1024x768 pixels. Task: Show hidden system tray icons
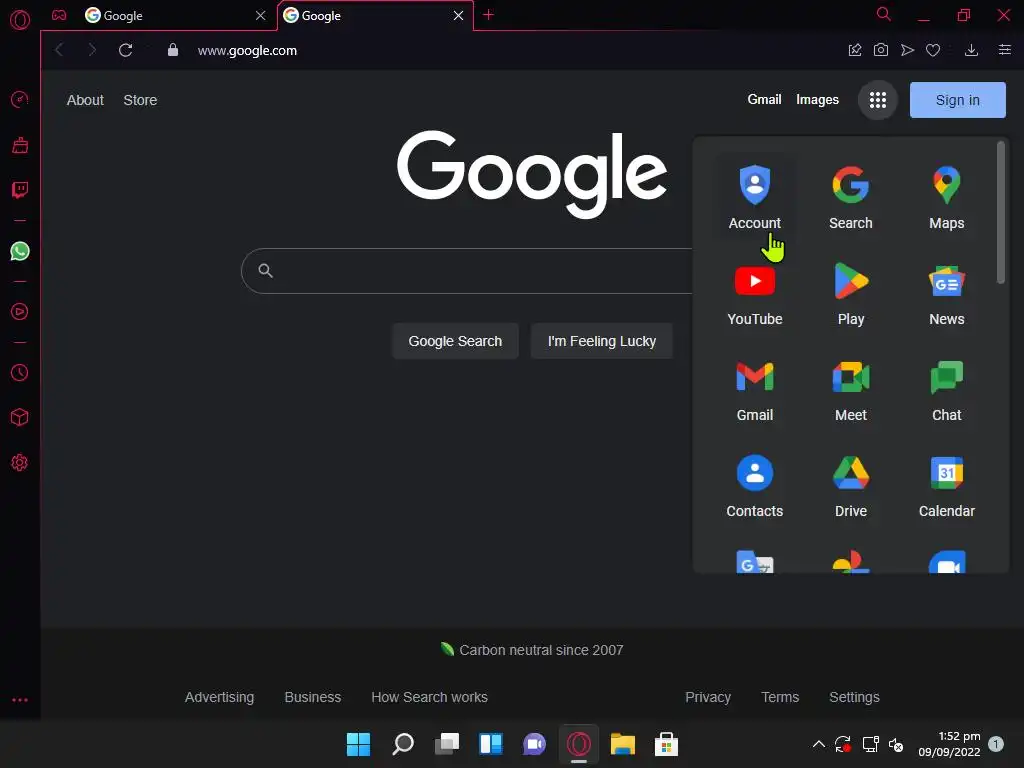(x=818, y=744)
